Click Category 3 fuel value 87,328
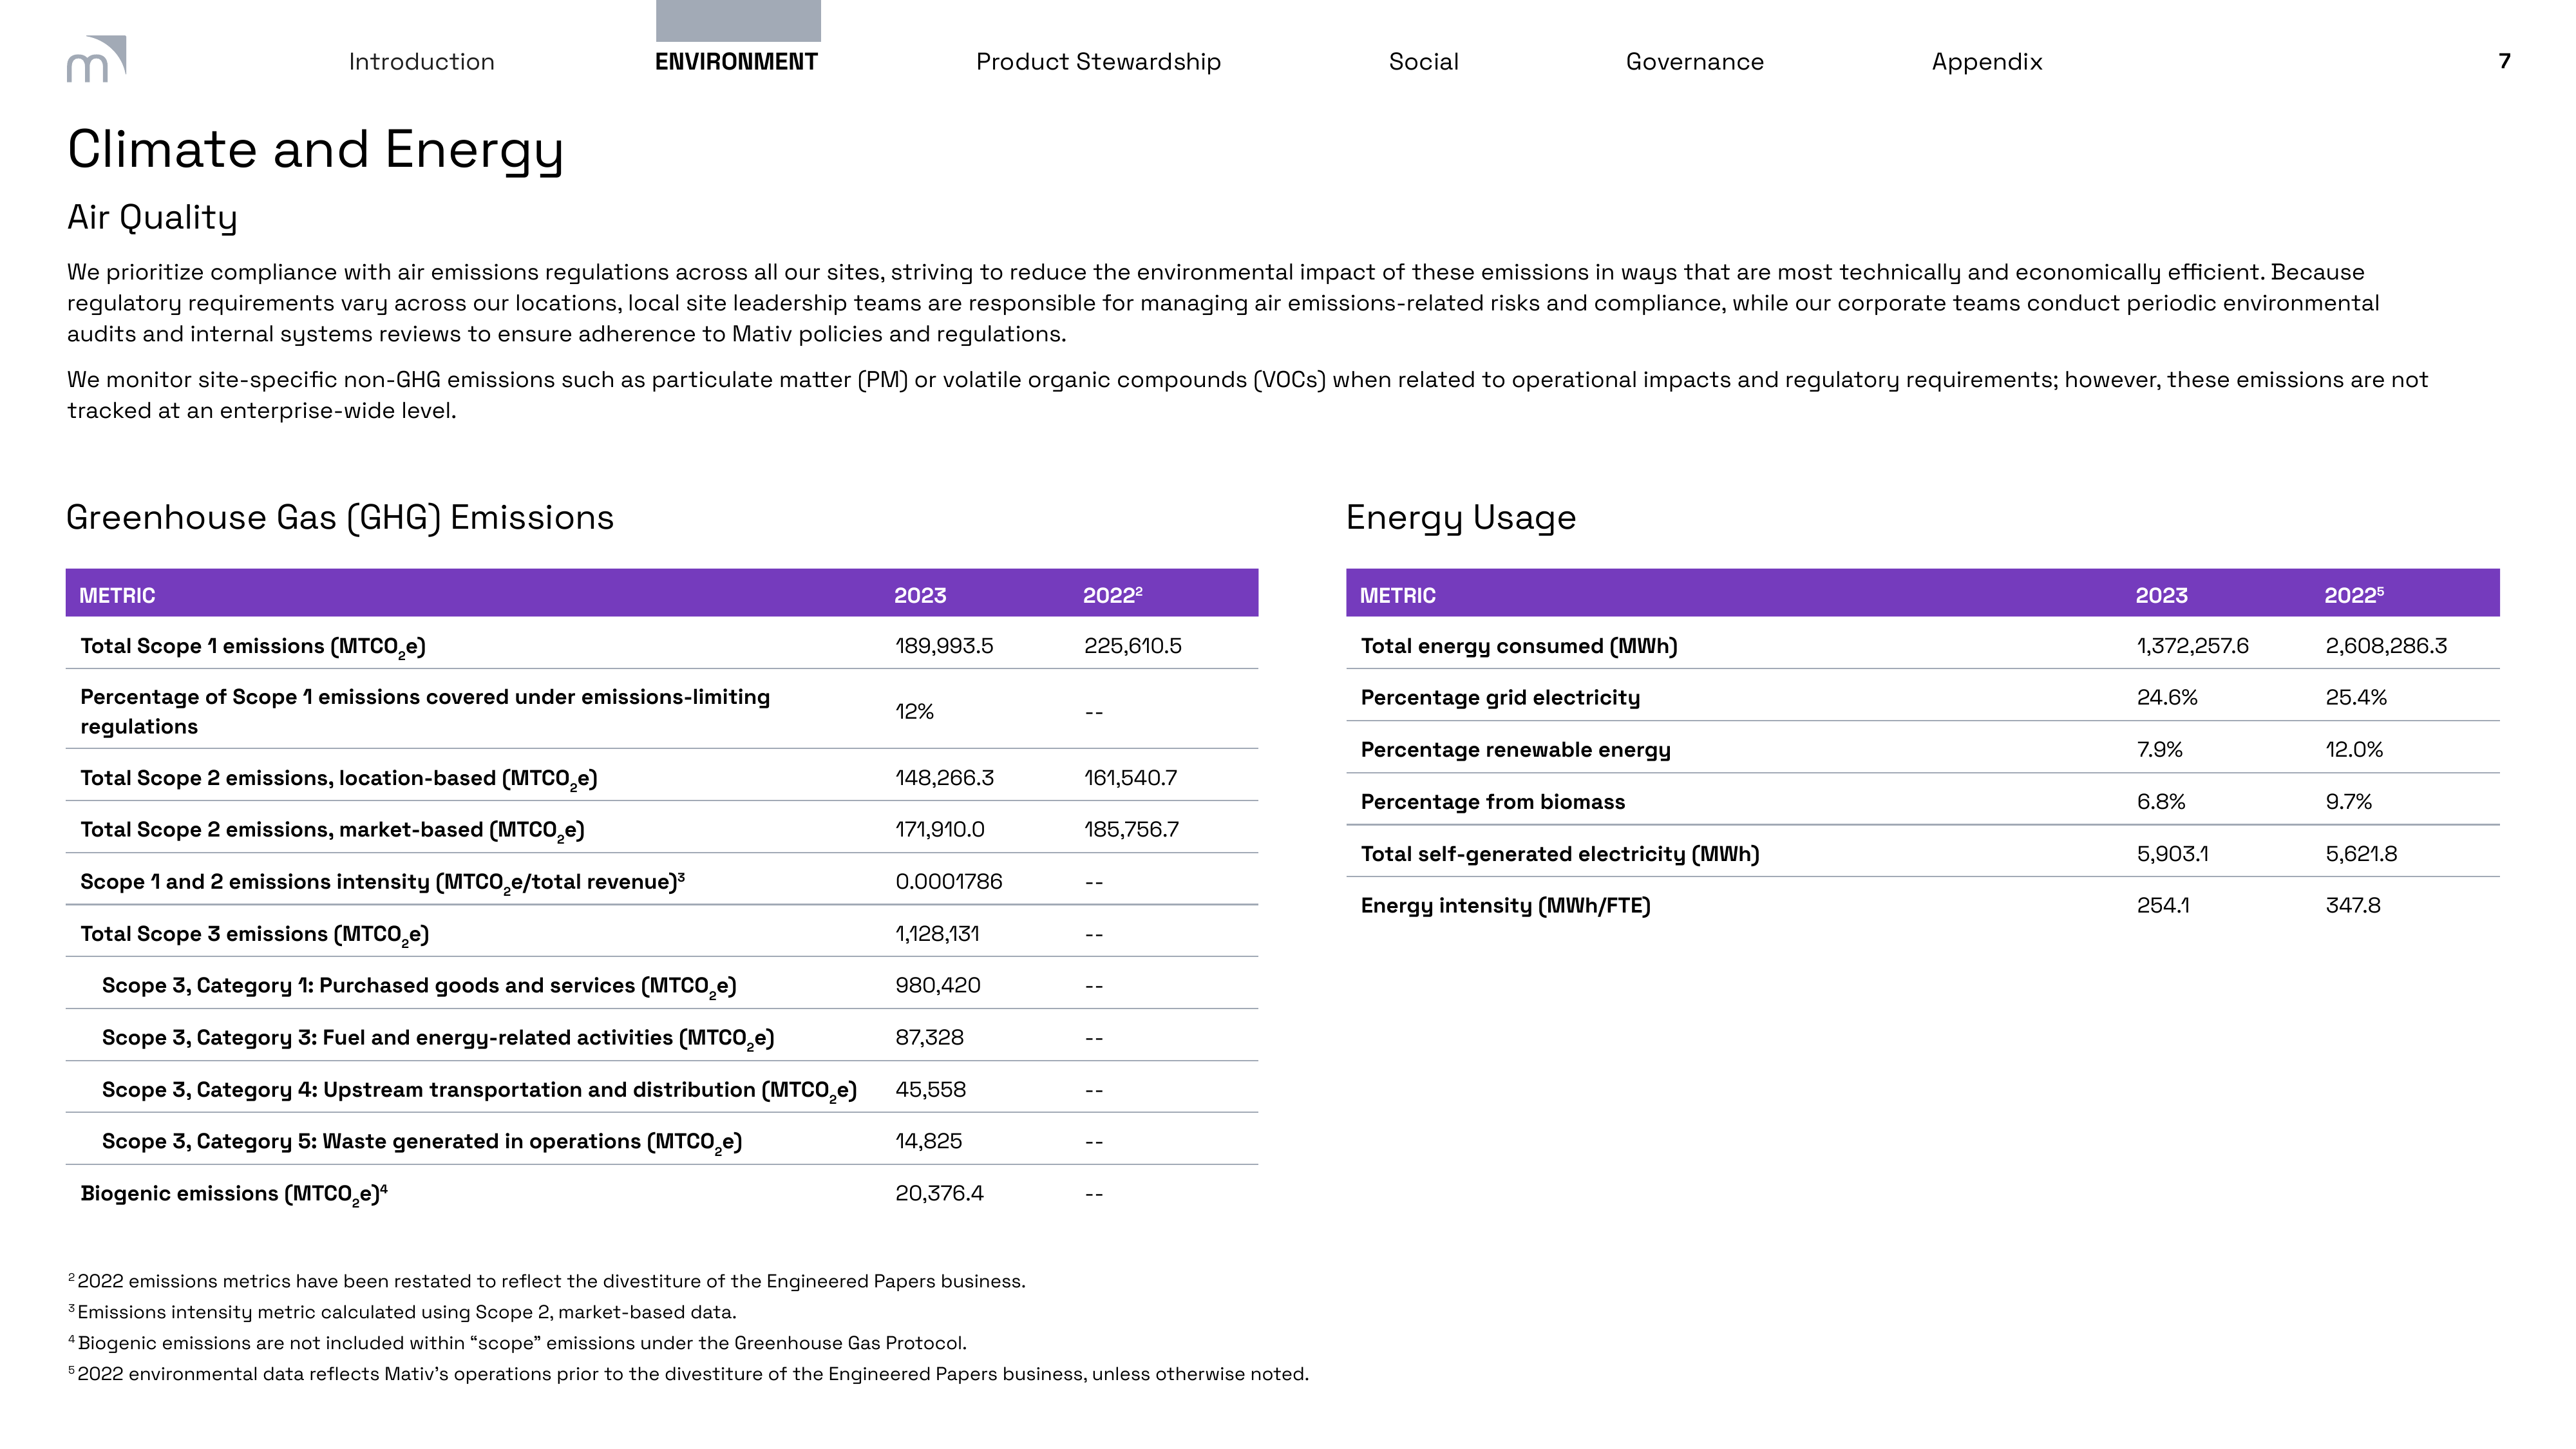The height and width of the screenshot is (1449, 2576). click(x=929, y=1037)
